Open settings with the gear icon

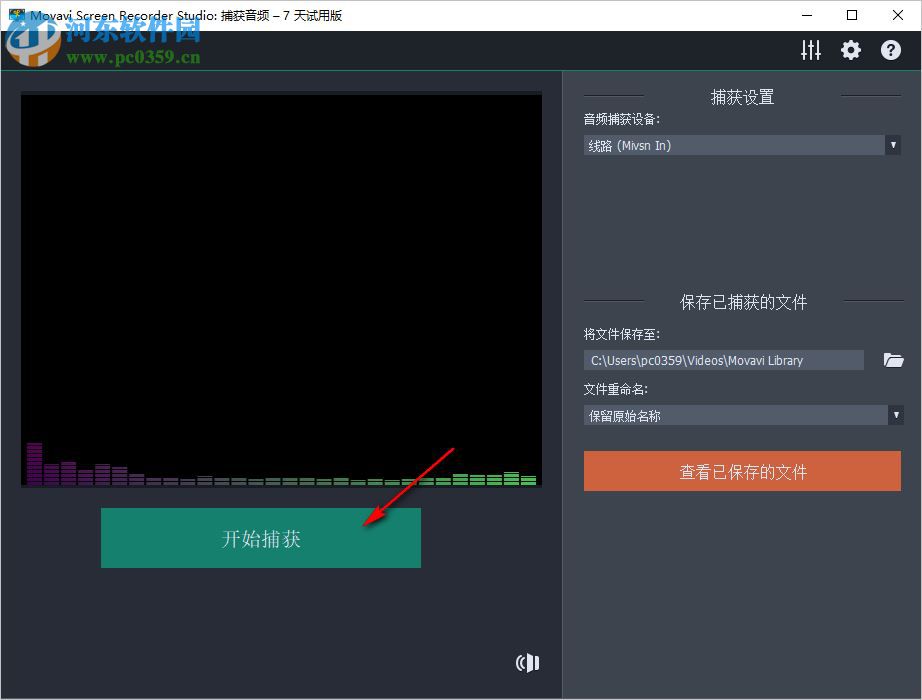[x=850, y=49]
